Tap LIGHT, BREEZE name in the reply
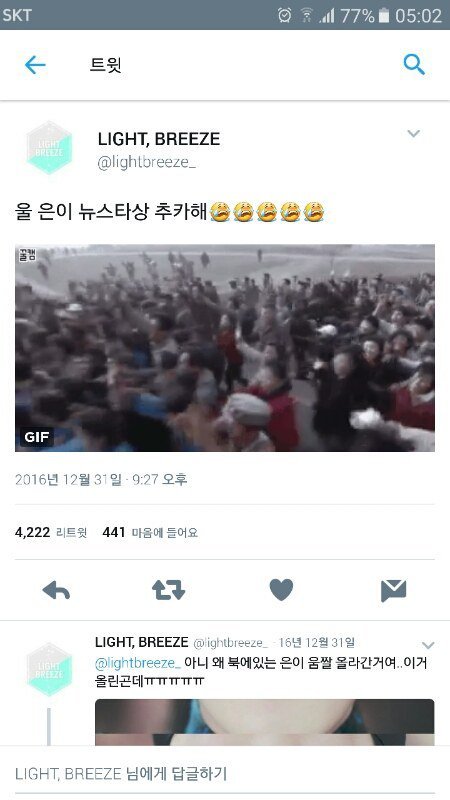Viewport: 450px width, 800px height. [x=141, y=642]
